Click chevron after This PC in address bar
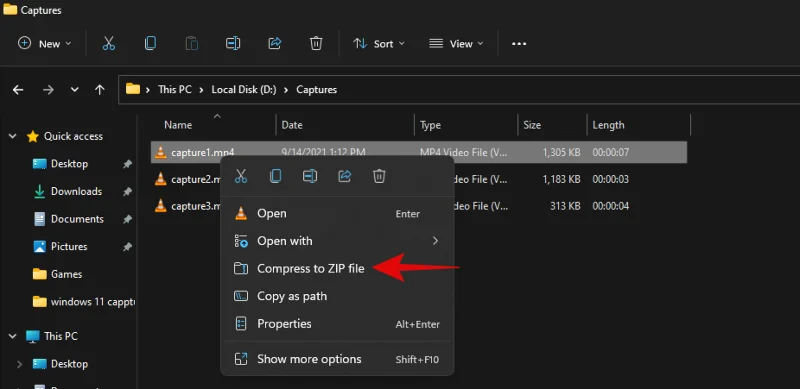This screenshot has height=389, width=800. point(202,90)
